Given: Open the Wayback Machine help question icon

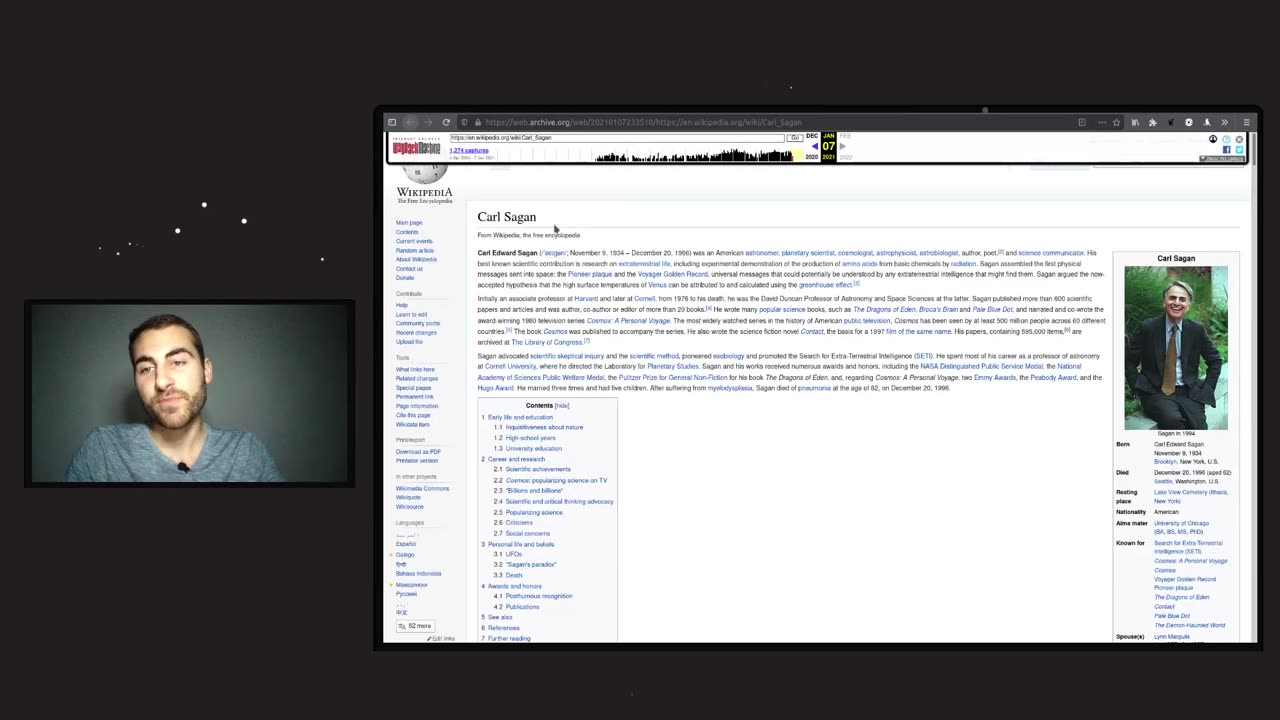Looking at the screenshot, I should [1226, 140].
